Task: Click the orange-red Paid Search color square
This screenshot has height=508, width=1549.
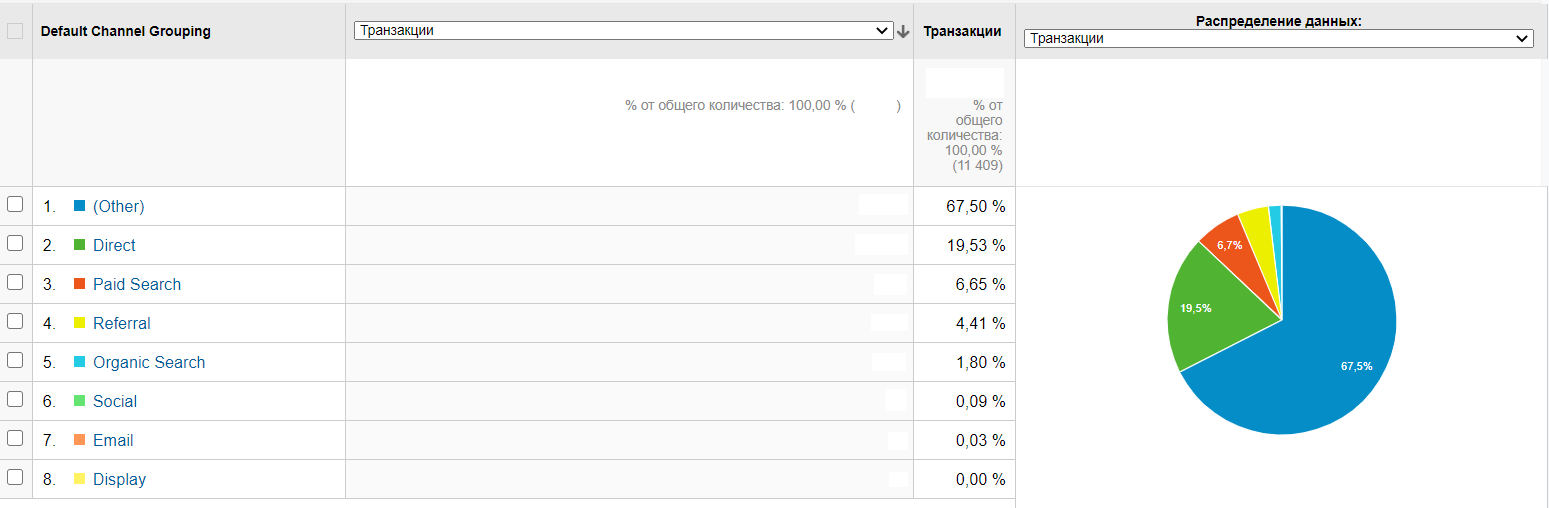Action: tap(80, 284)
